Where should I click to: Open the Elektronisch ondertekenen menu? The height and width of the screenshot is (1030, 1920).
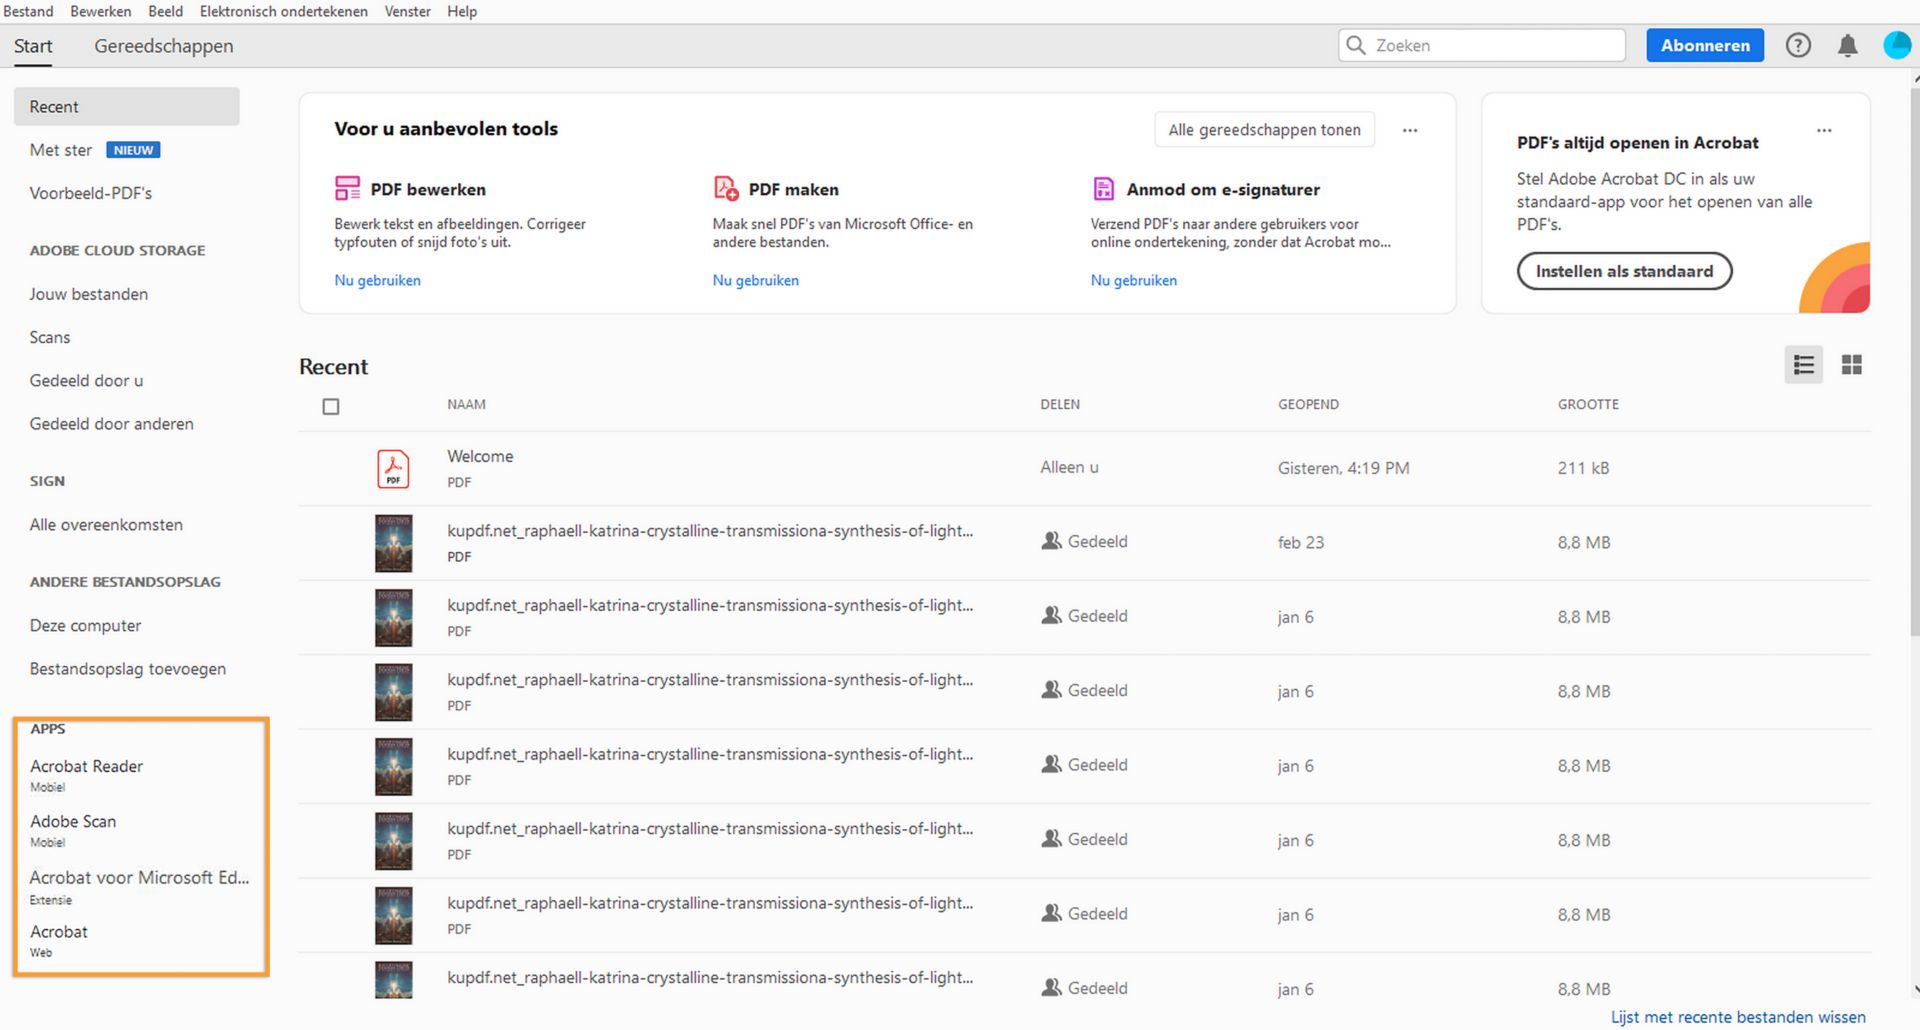283,11
